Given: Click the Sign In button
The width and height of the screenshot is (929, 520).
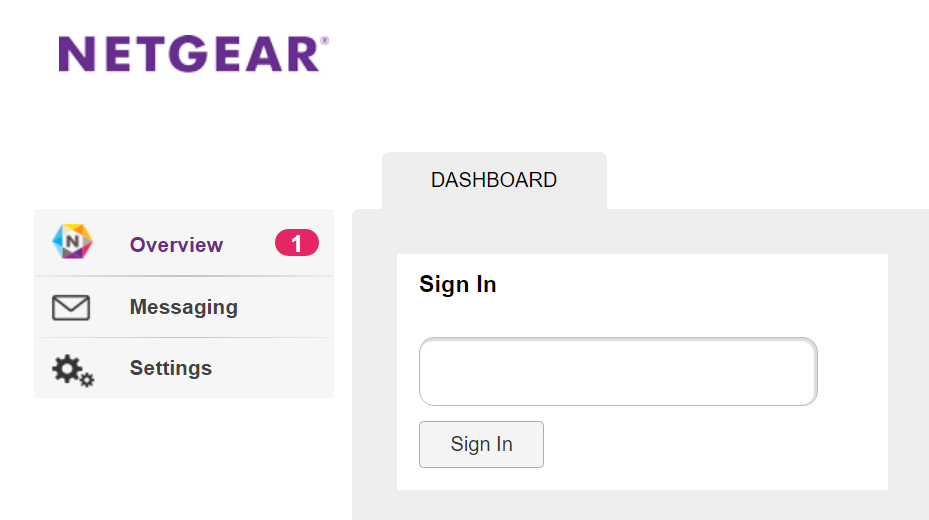Looking at the screenshot, I should click(481, 444).
